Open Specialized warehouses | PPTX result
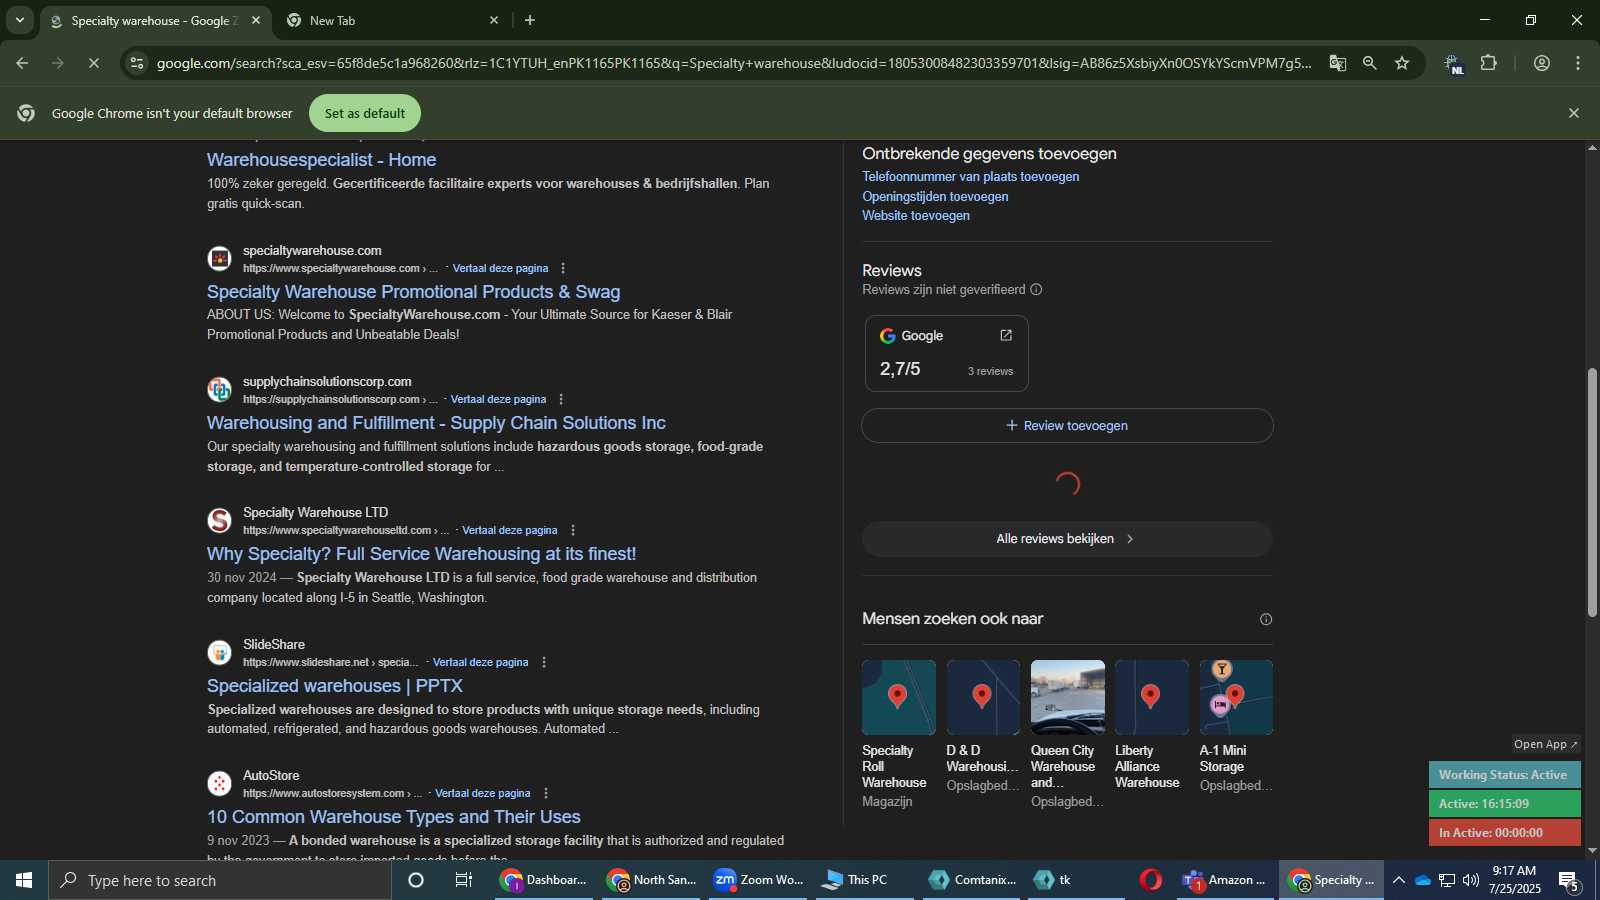 pos(334,686)
